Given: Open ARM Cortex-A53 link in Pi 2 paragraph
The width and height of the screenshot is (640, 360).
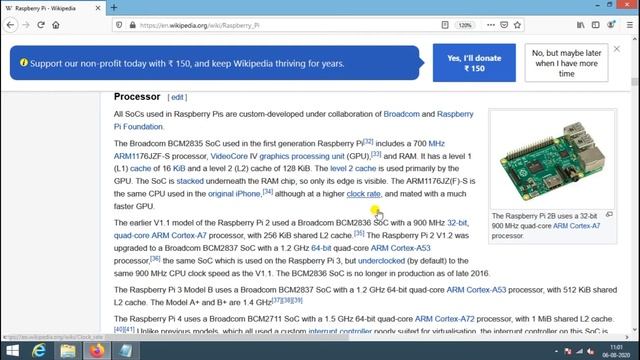Looking at the screenshot, I should 400,248.
